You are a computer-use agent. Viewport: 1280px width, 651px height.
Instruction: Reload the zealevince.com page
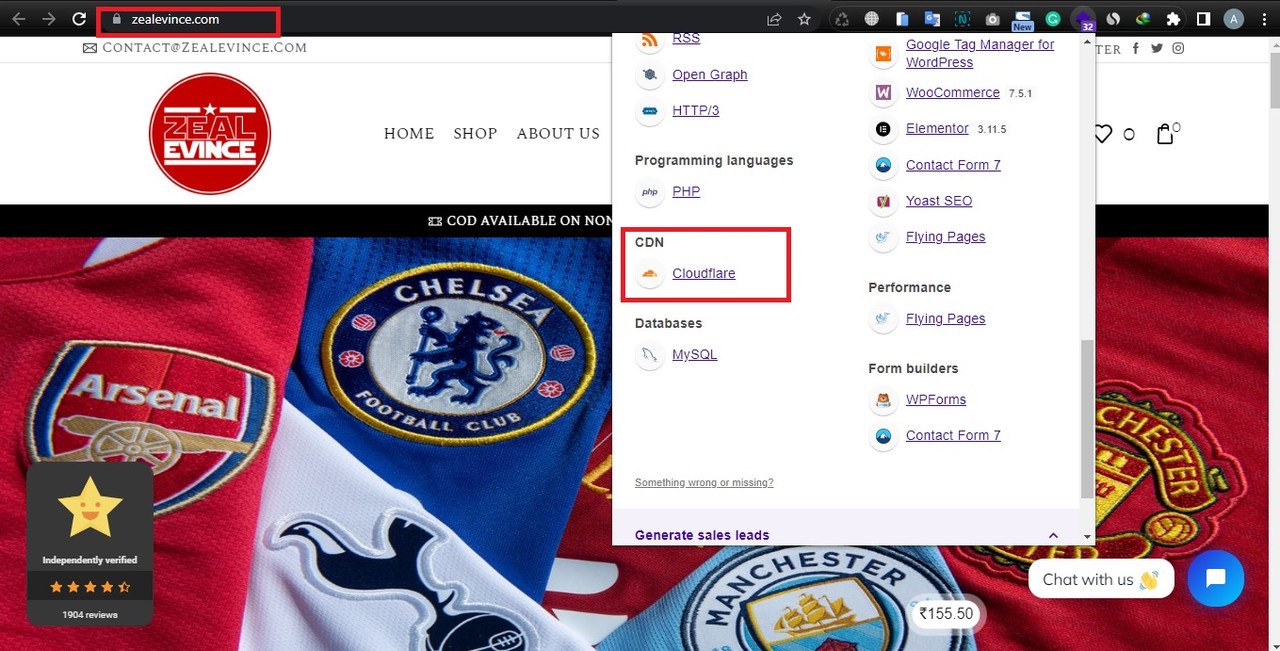[79, 19]
